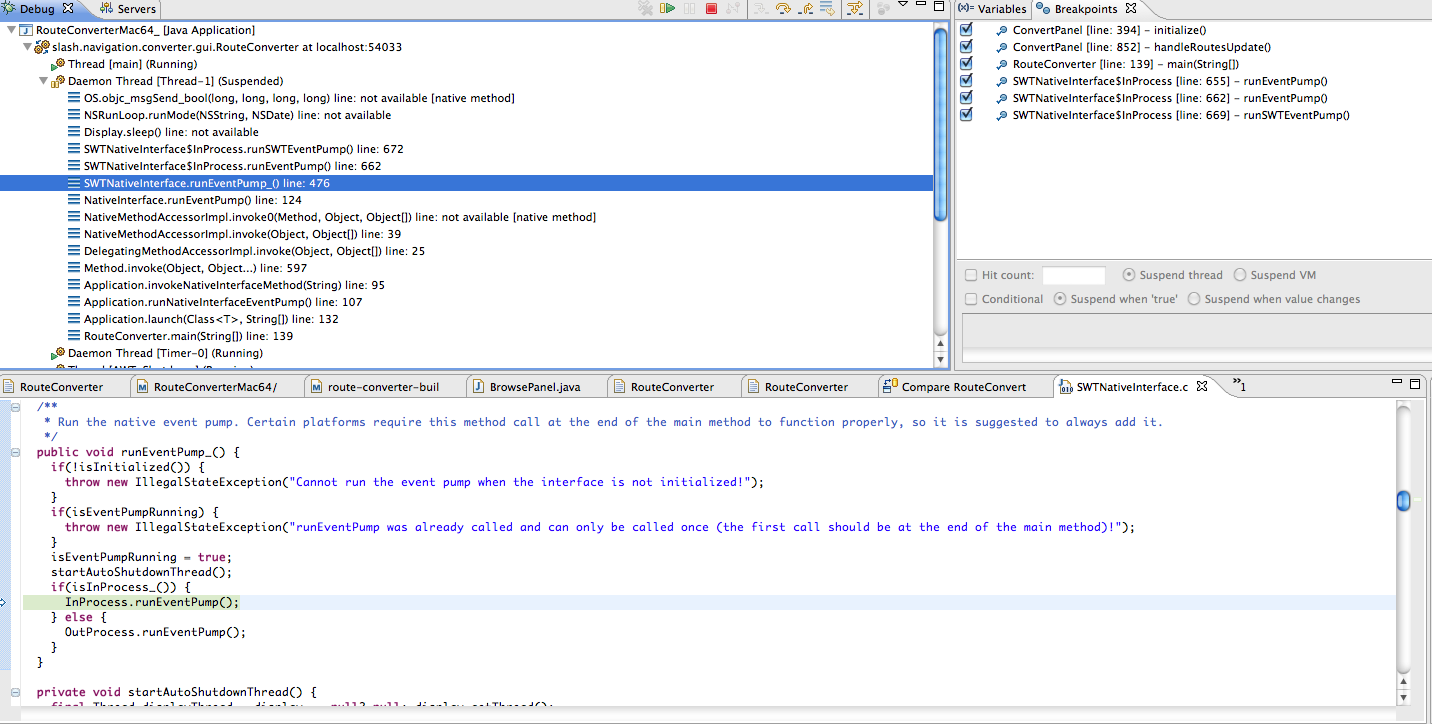Click the Step Over icon
The width and height of the screenshot is (1432, 724).
(783, 9)
